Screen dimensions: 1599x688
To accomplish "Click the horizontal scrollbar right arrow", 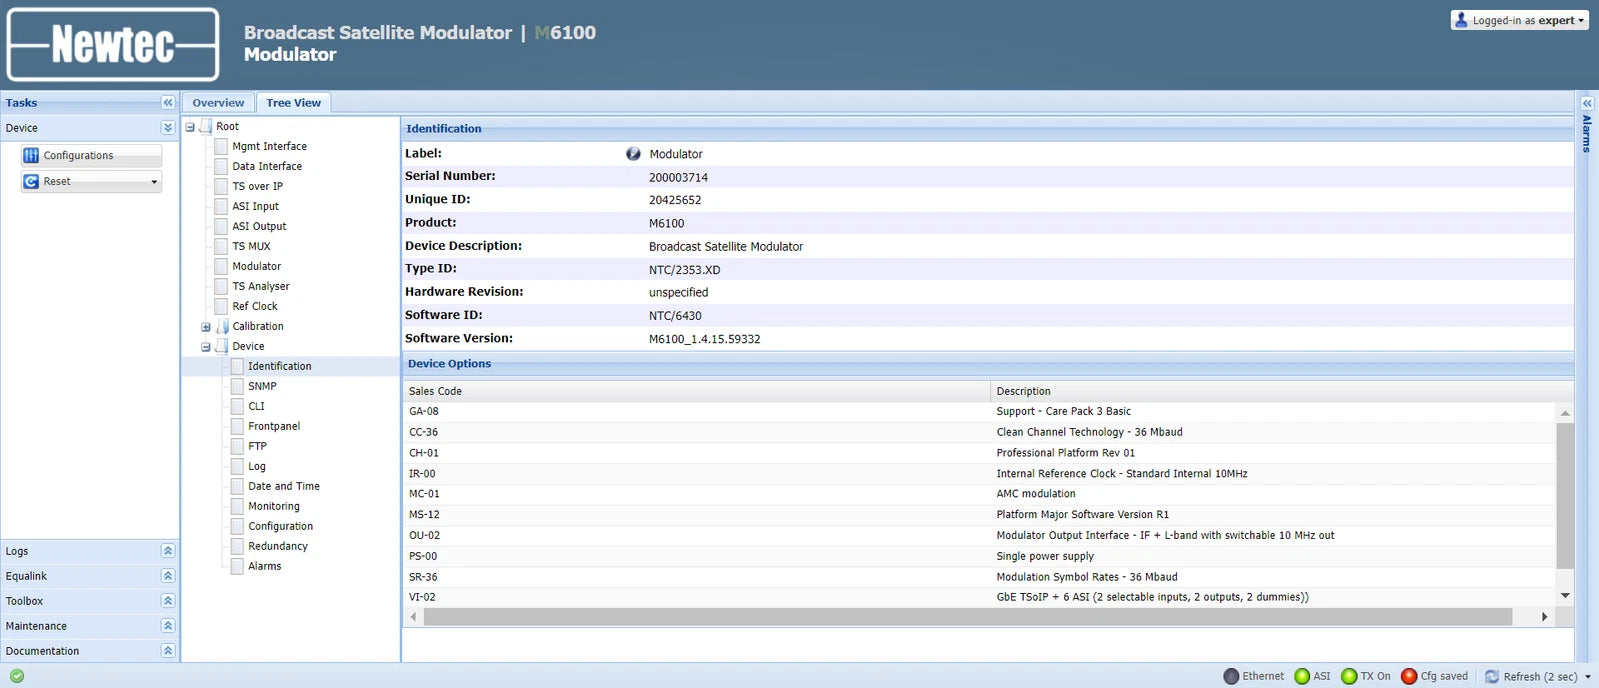I will tap(1545, 617).
